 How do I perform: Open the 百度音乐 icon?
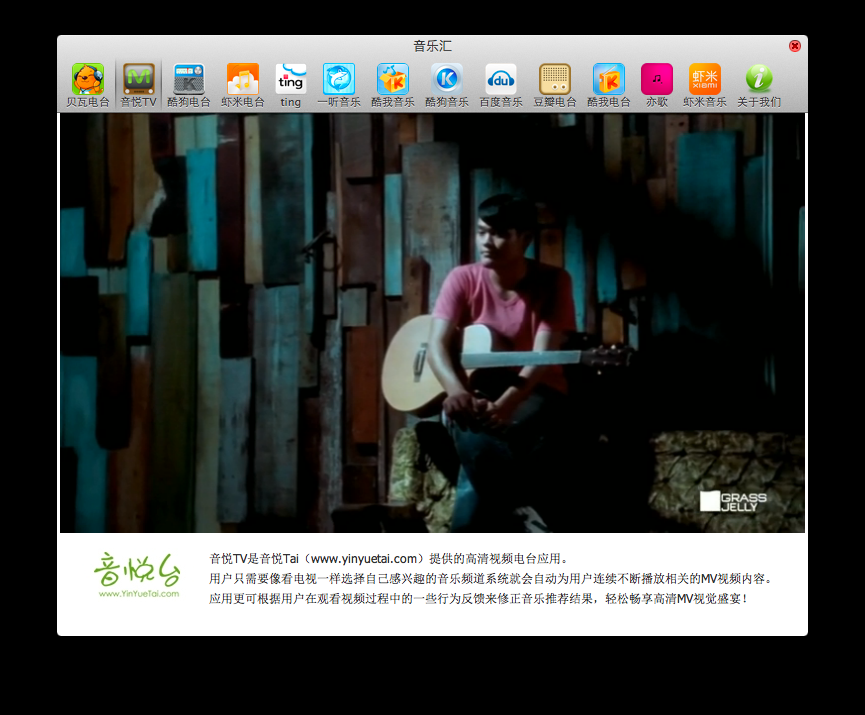click(x=500, y=85)
